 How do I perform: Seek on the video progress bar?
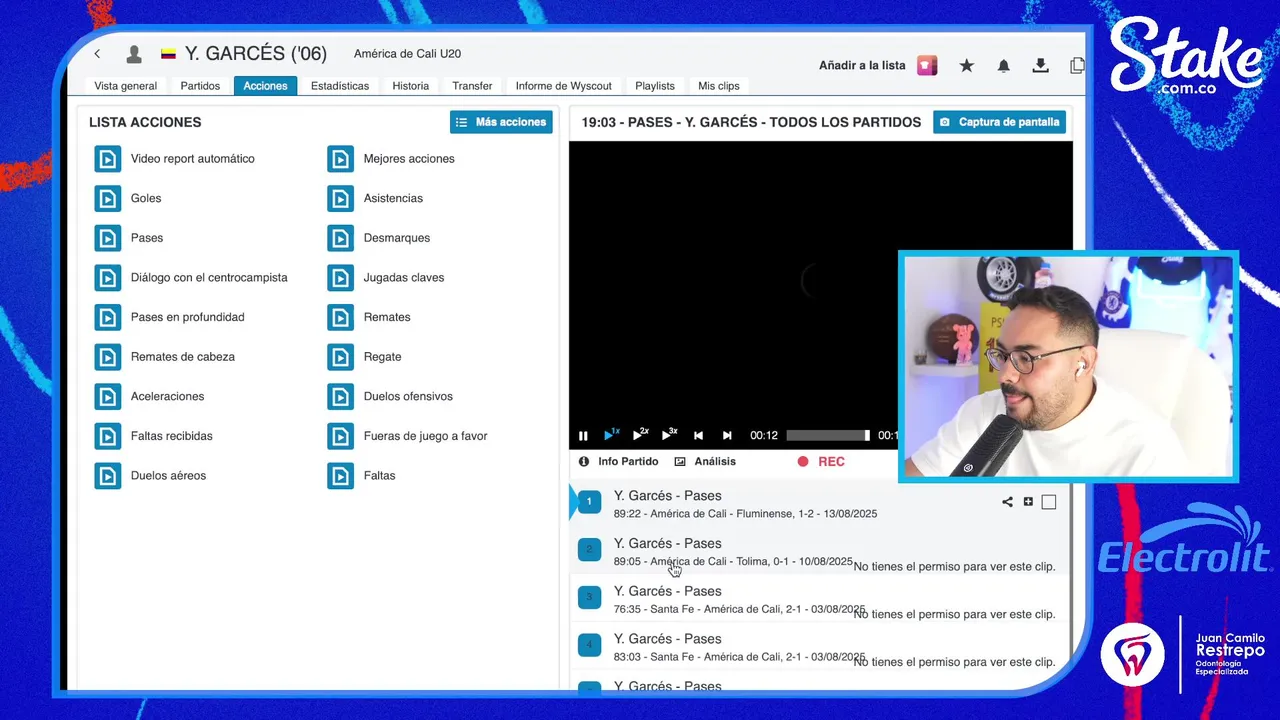(x=828, y=436)
